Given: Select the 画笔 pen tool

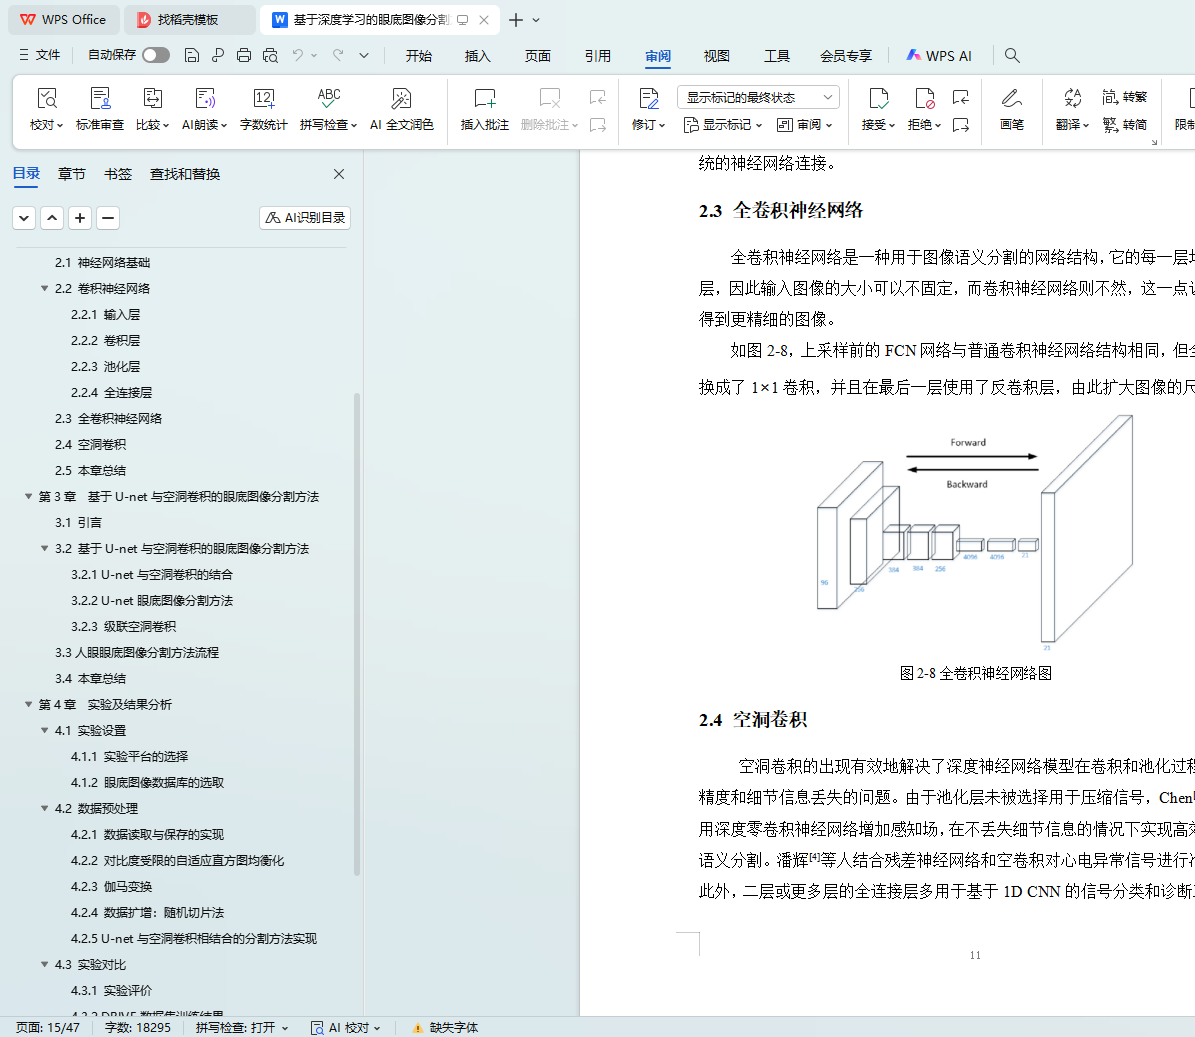Looking at the screenshot, I should coord(1011,99).
